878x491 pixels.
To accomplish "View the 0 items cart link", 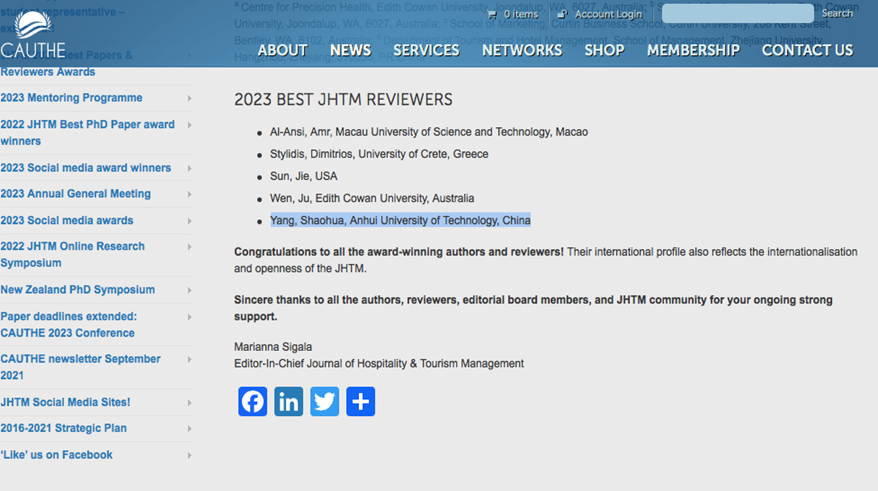I will click(521, 15).
